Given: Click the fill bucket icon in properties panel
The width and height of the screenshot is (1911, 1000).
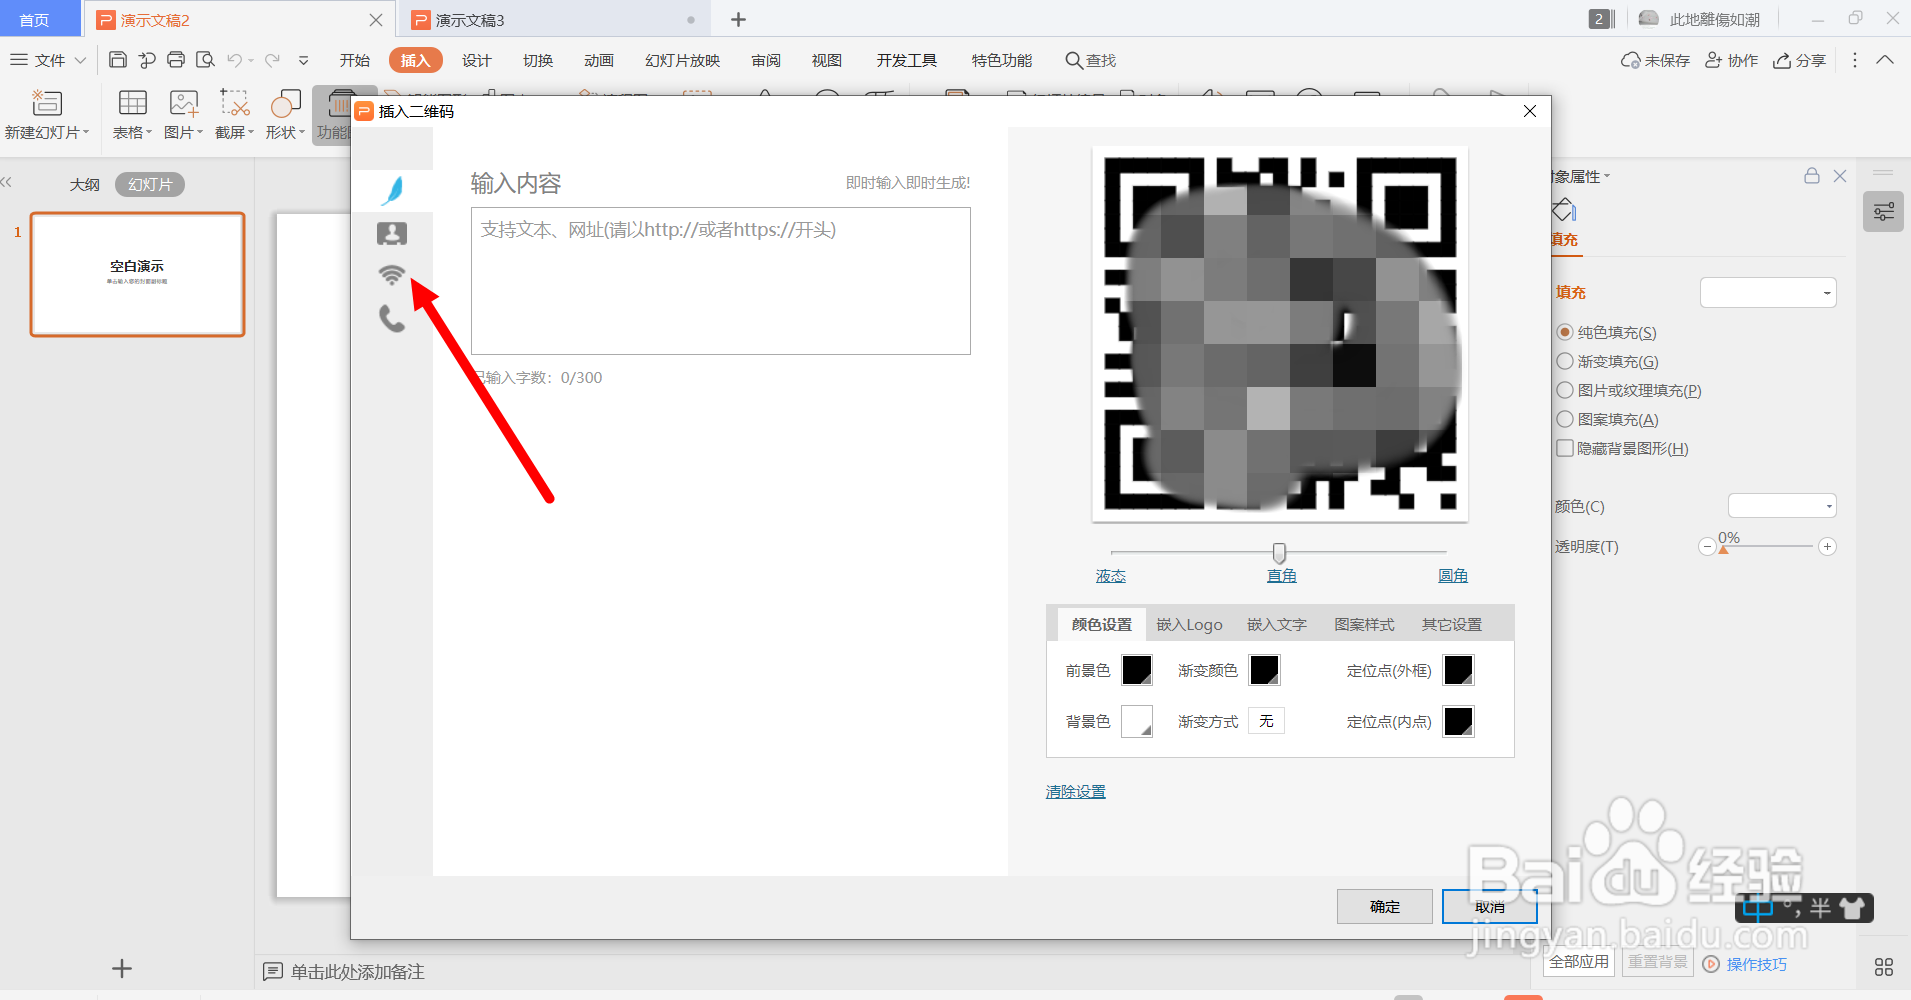Looking at the screenshot, I should pos(1564,211).
